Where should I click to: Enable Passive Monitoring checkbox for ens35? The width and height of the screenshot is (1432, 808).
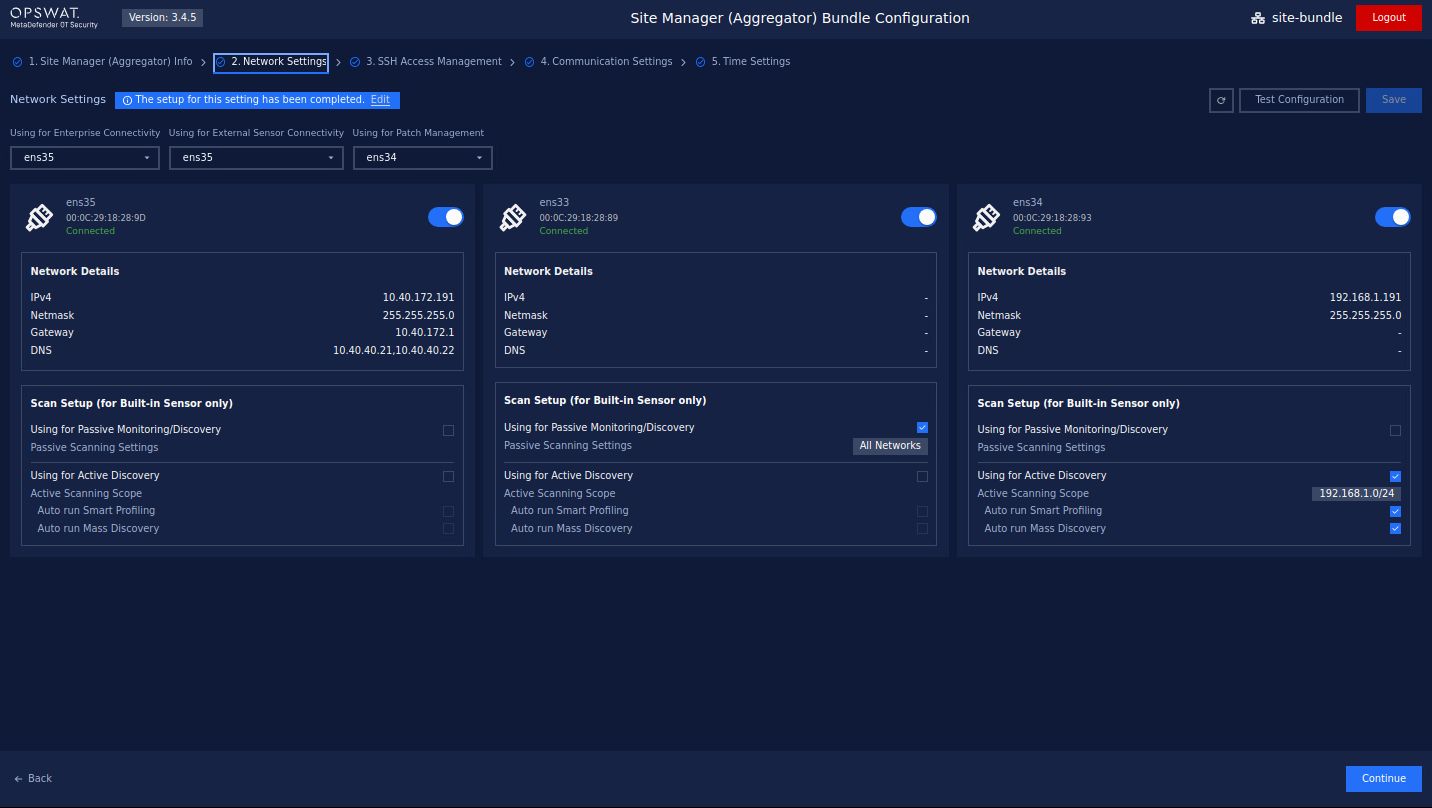click(448, 430)
